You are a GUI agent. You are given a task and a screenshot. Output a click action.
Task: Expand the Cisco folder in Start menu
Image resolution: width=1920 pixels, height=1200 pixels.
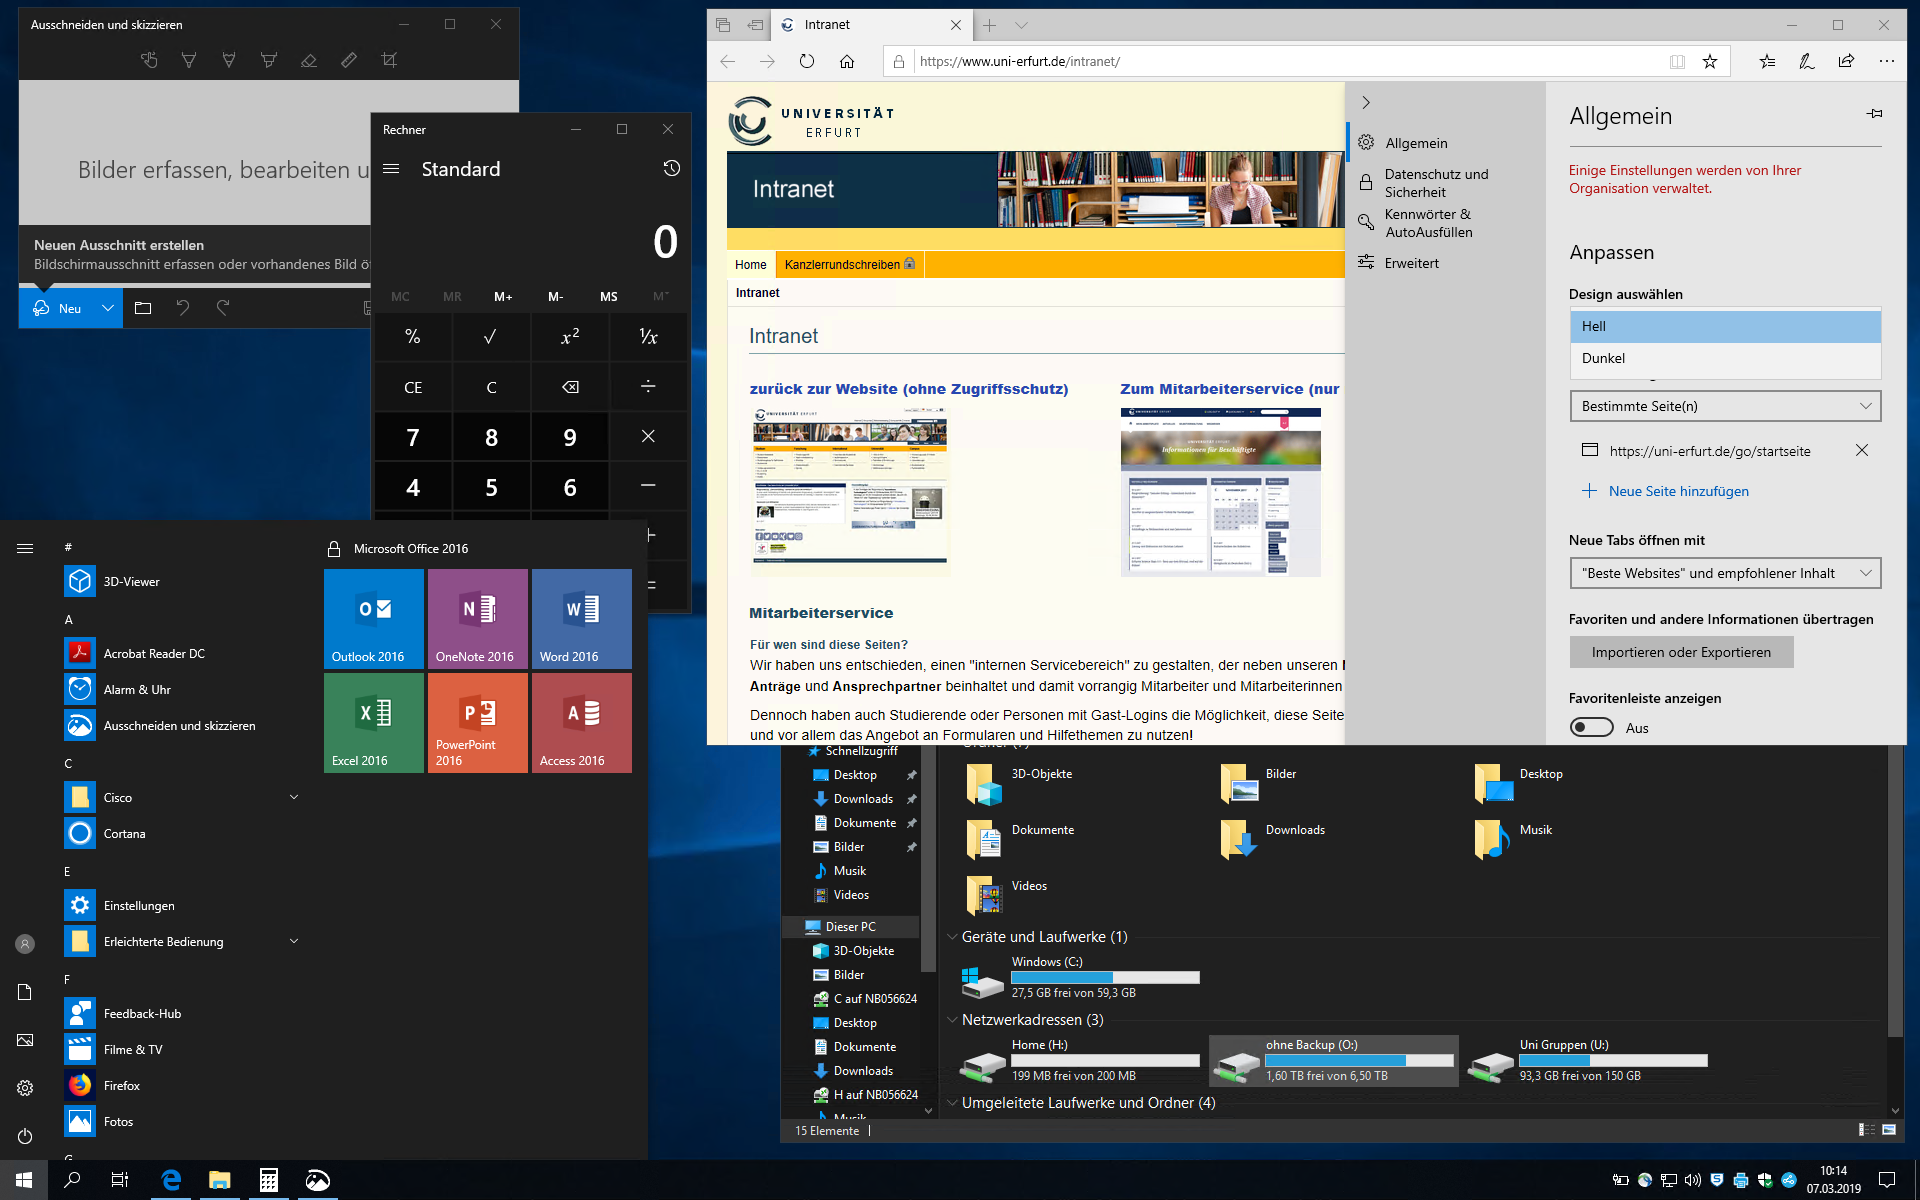(x=294, y=797)
